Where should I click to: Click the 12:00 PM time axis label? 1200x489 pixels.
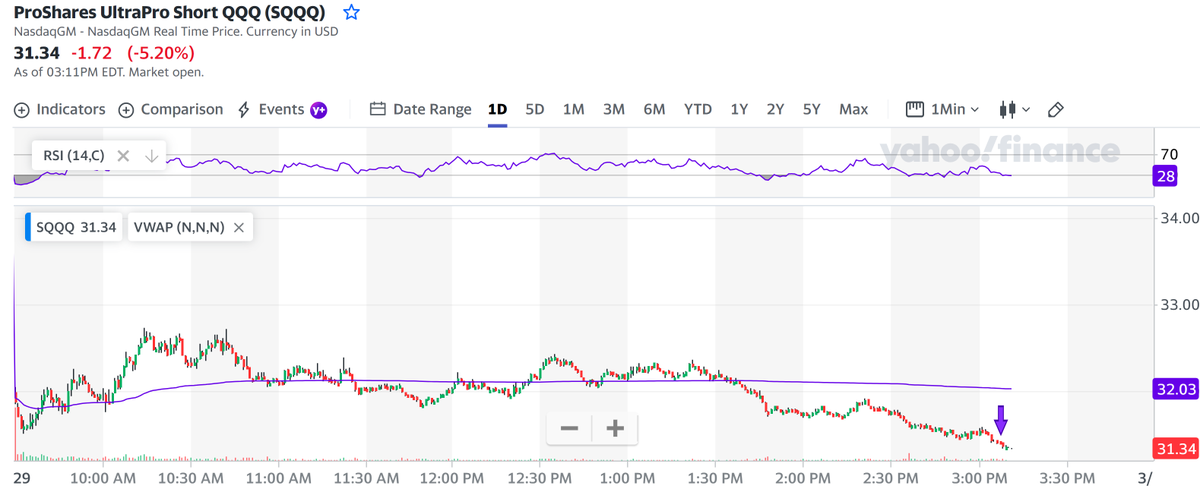tap(451, 478)
